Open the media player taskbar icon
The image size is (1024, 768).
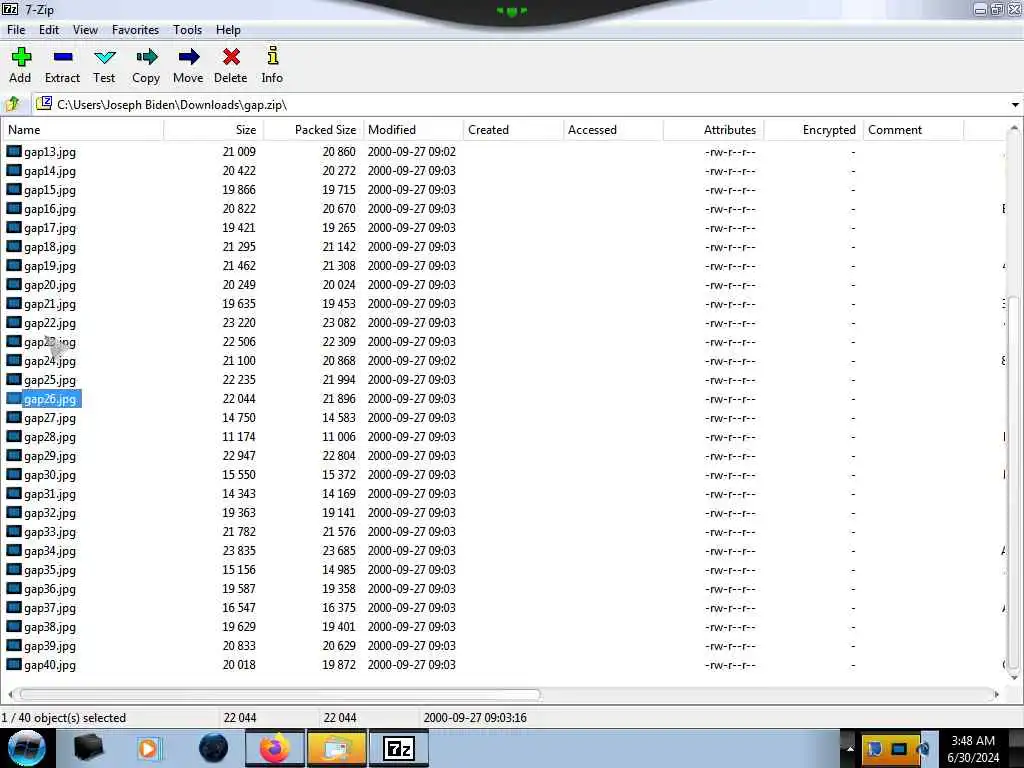point(148,748)
